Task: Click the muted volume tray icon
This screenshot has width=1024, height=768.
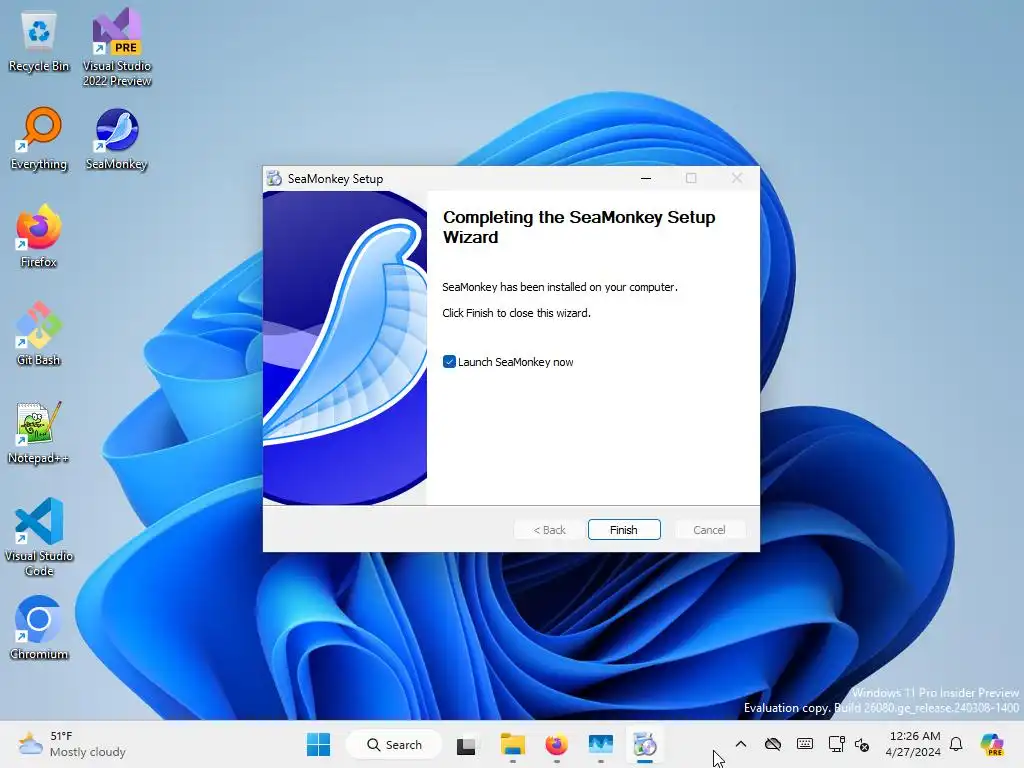Action: pos(862,744)
